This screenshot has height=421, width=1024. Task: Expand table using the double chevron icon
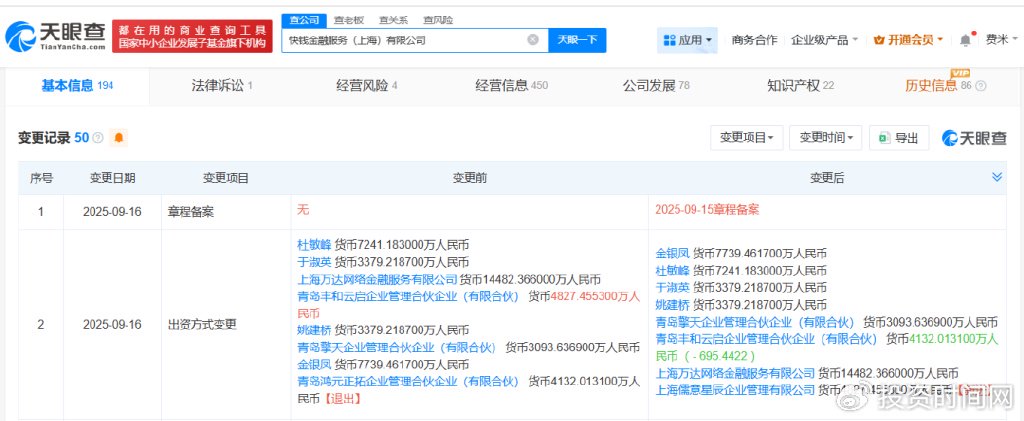tap(997, 178)
